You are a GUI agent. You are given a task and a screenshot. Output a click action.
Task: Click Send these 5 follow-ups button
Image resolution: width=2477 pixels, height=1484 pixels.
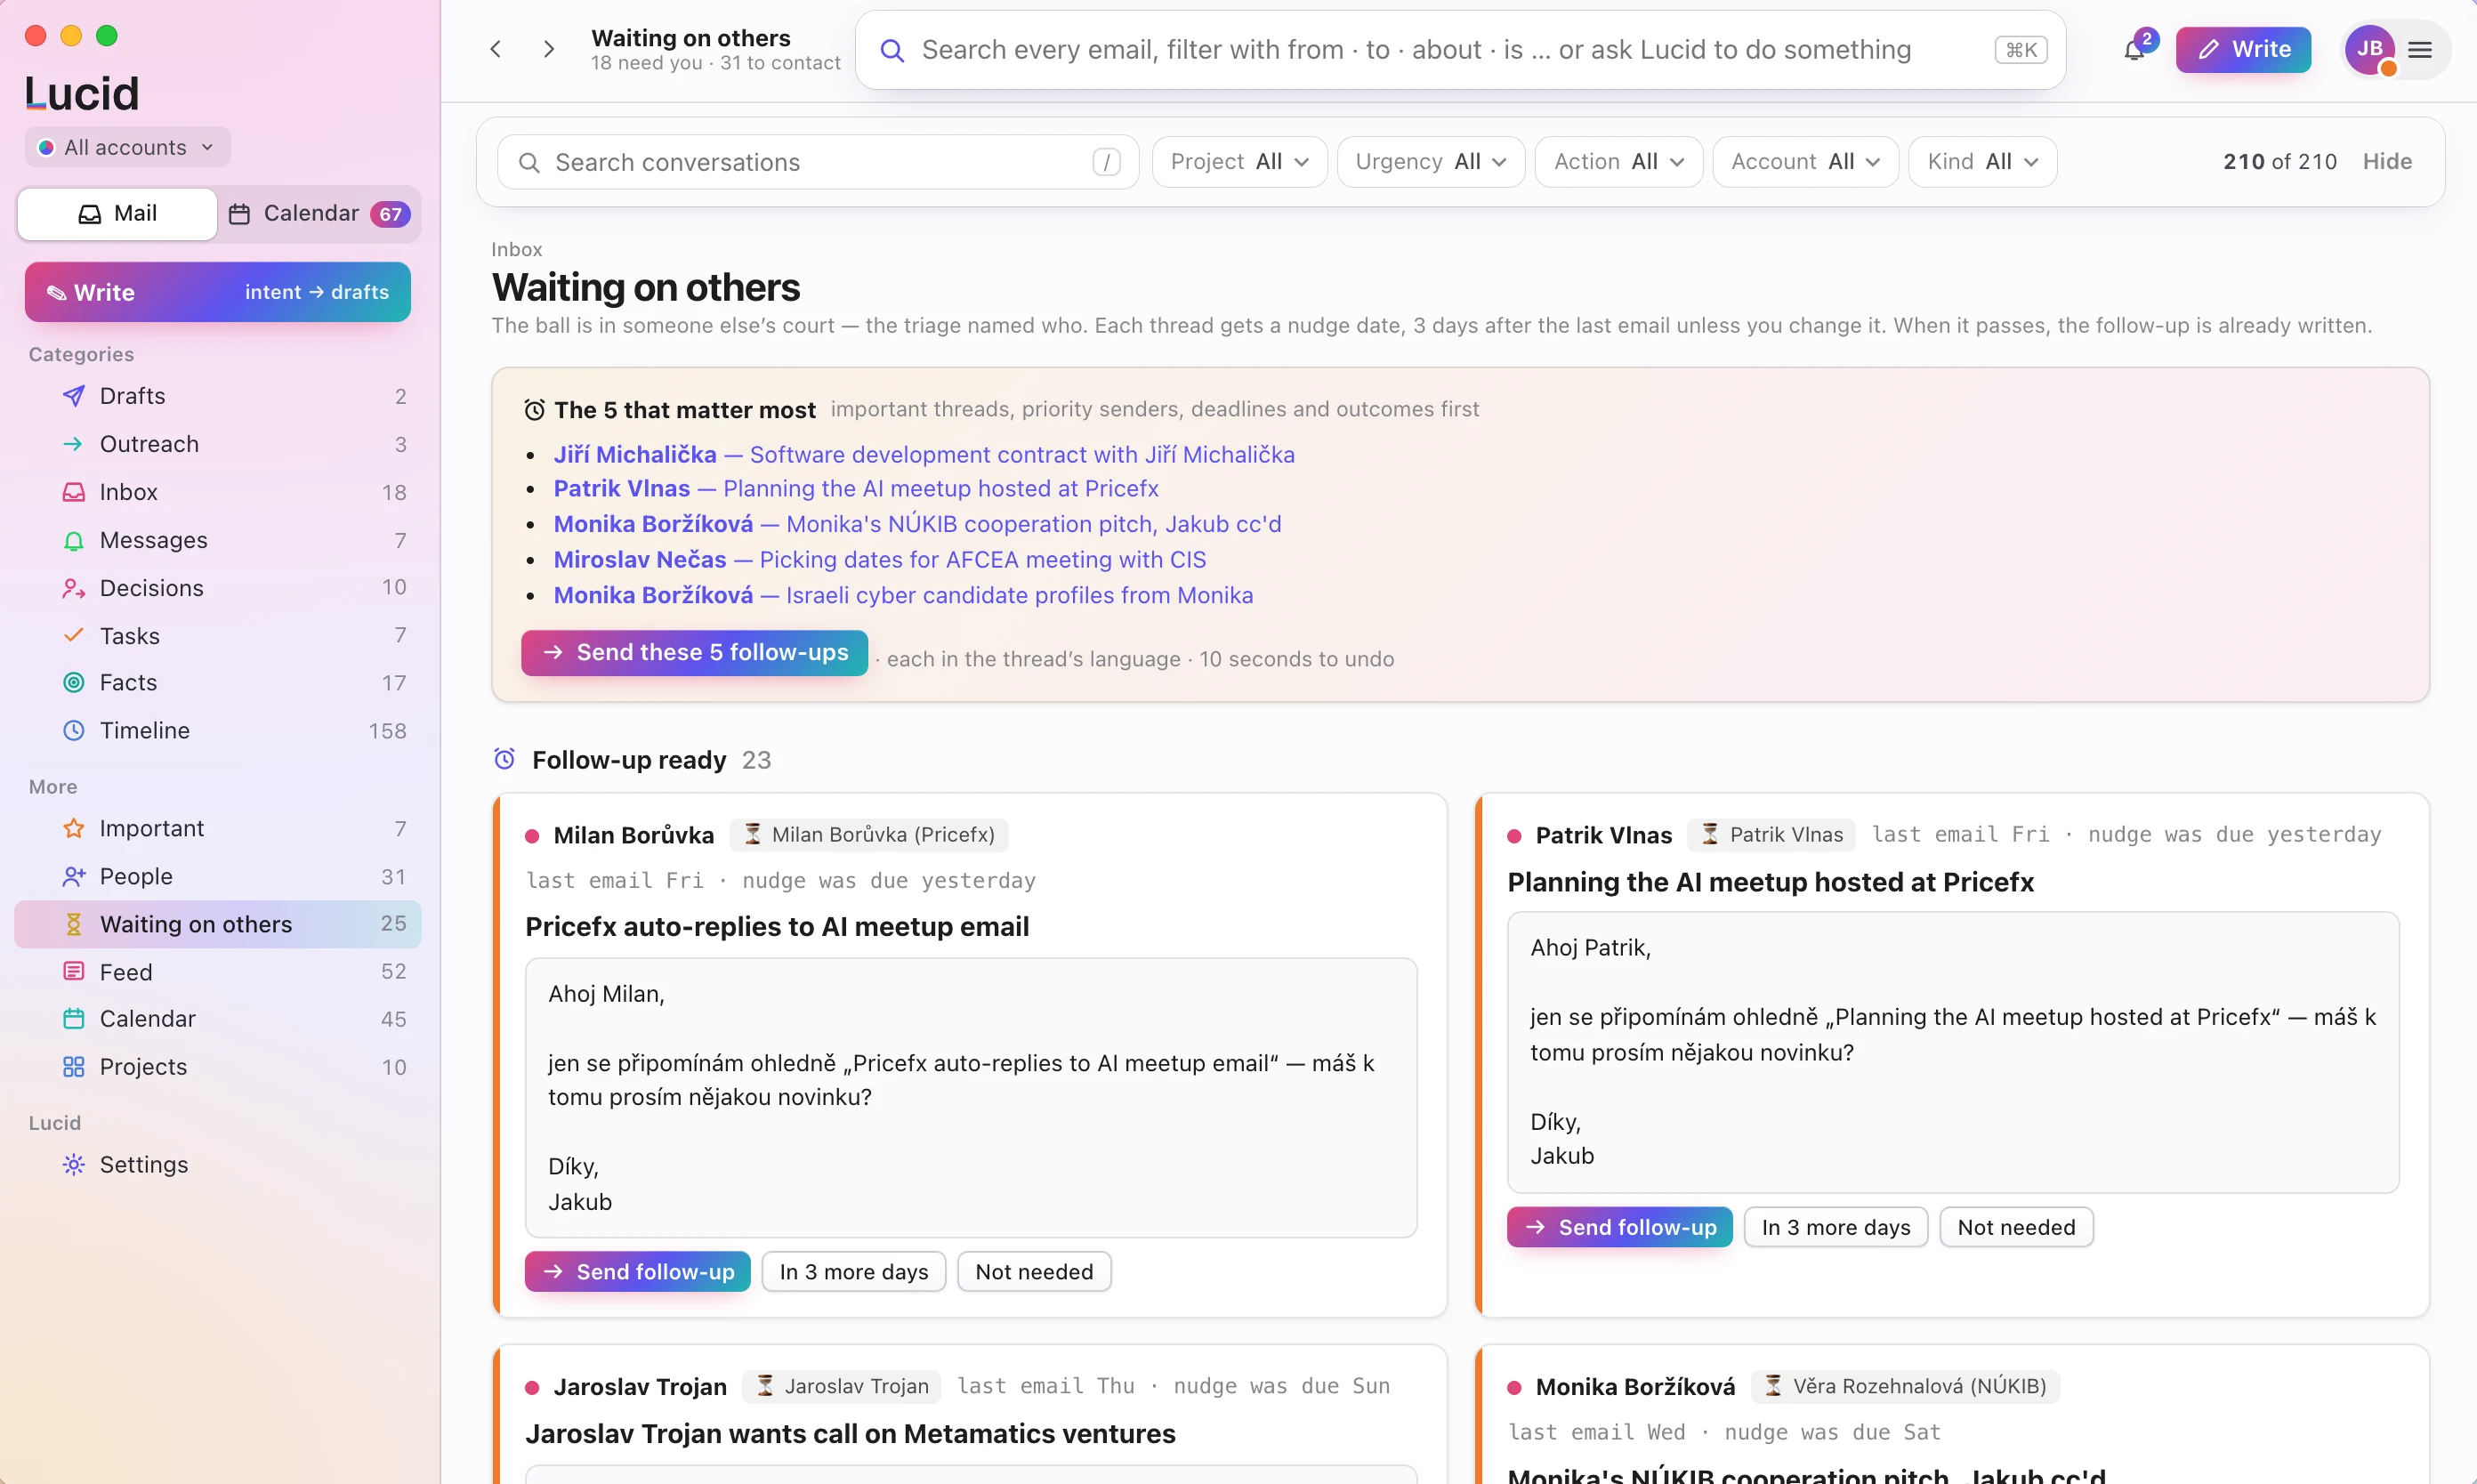pyautogui.click(x=694, y=652)
